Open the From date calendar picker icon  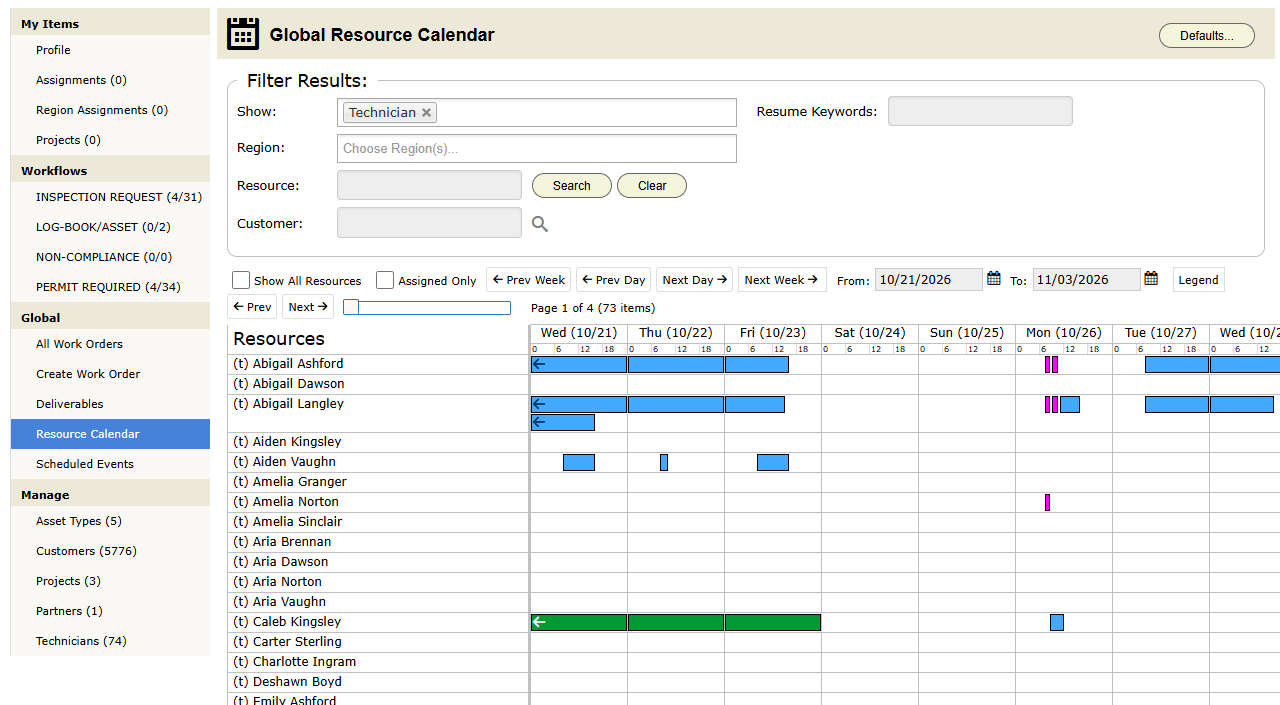point(994,279)
